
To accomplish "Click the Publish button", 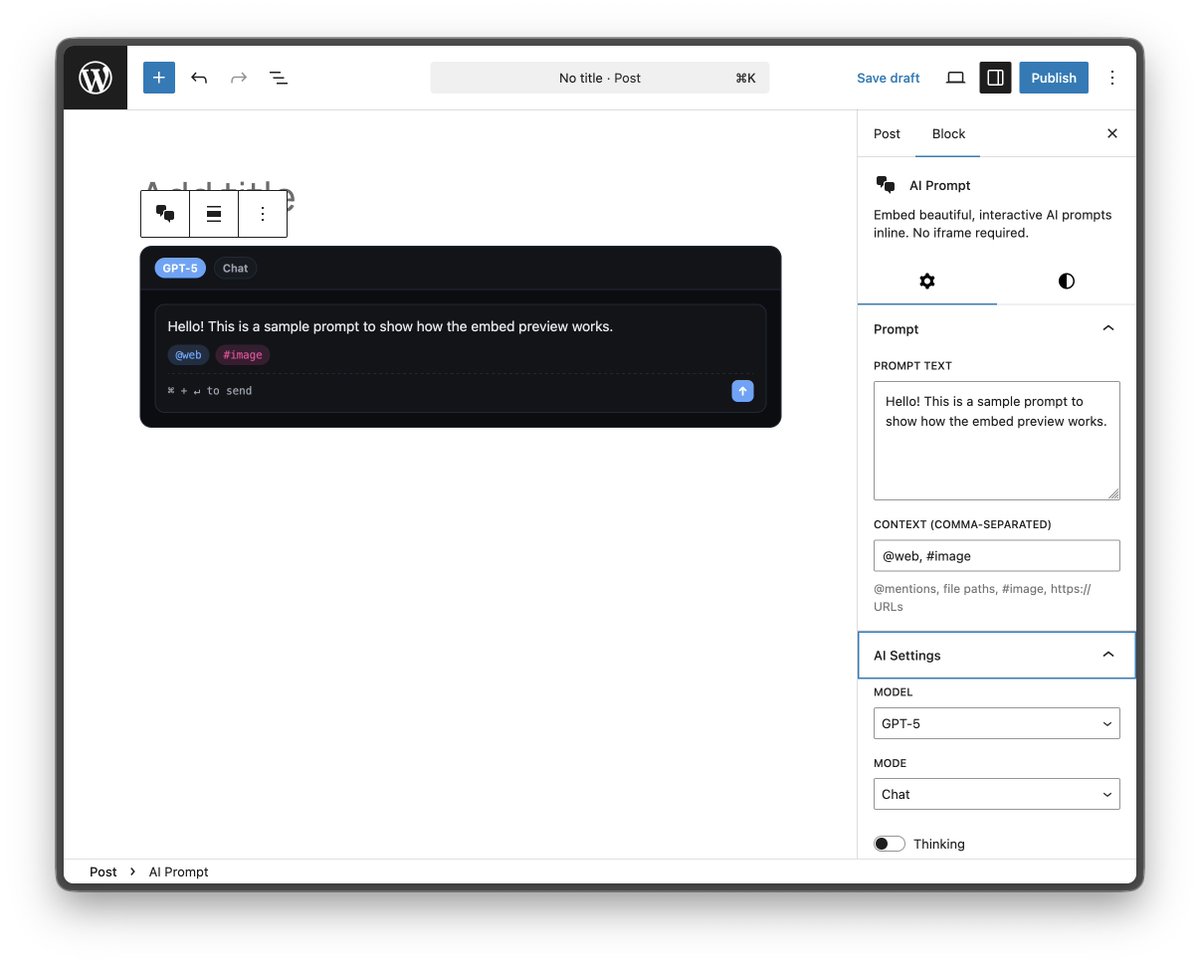I will pyautogui.click(x=1053, y=78).
